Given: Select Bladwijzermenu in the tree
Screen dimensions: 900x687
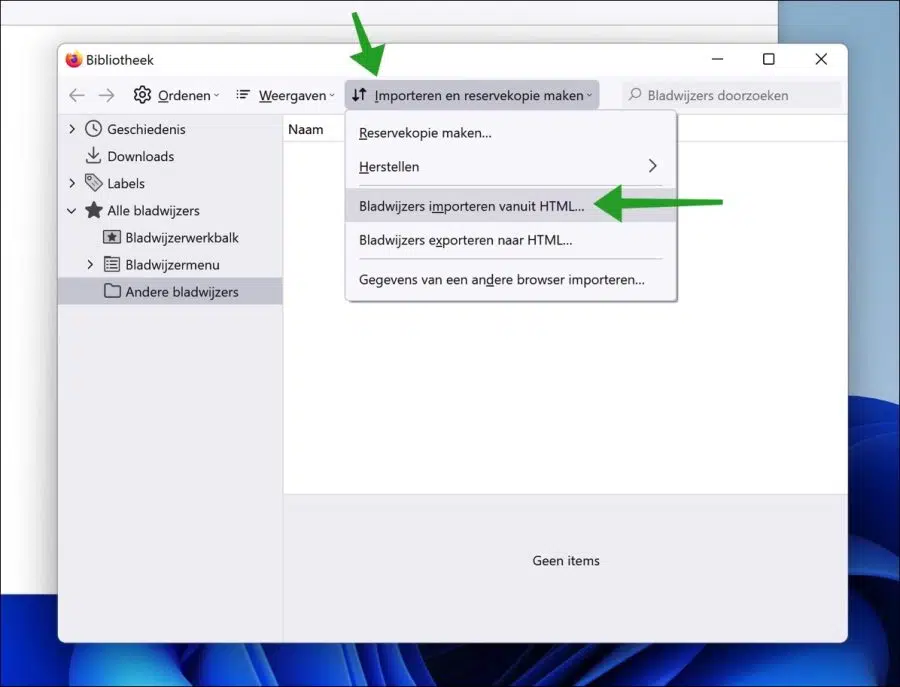Looking at the screenshot, I should point(172,265).
